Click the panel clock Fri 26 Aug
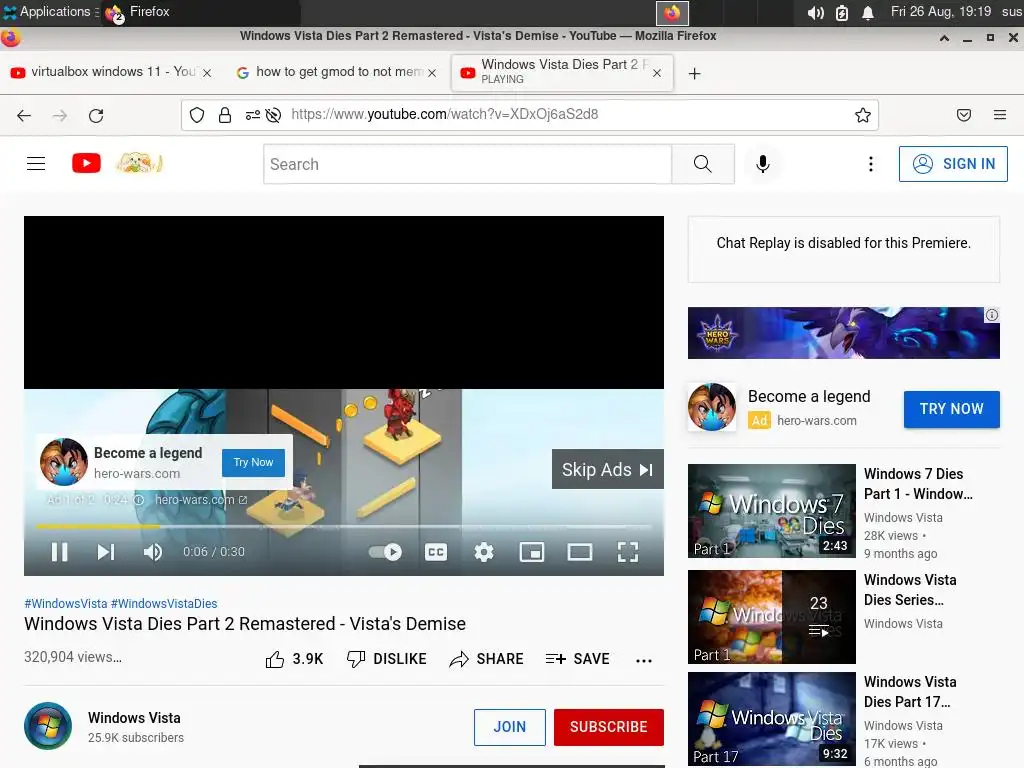This screenshot has width=1024, height=768. click(941, 12)
